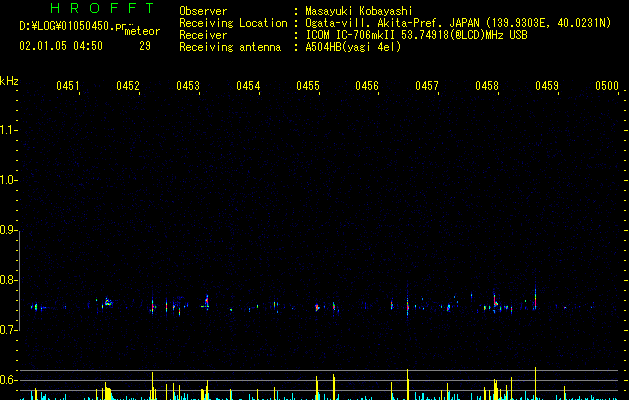This screenshot has height=400, width=629.
Task: Click the HROFFT title text
Action: [103, 8]
